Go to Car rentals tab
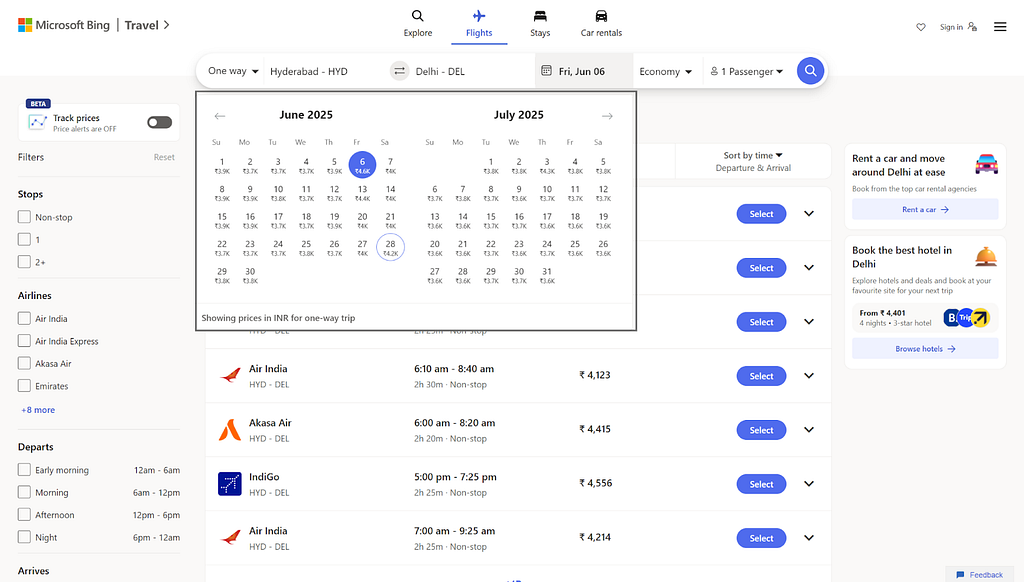Screen dimensions: 1024x582 pyautogui.click(x=601, y=24)
